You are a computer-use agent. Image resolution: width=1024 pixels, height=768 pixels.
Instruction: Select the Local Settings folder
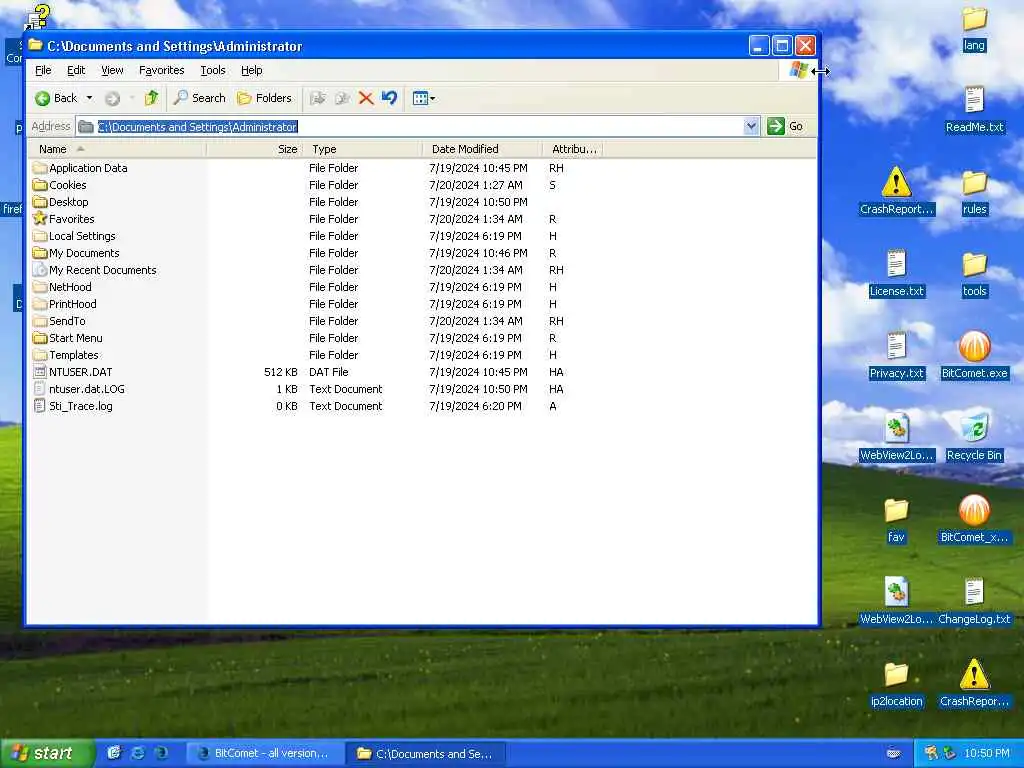coord(74,236)
